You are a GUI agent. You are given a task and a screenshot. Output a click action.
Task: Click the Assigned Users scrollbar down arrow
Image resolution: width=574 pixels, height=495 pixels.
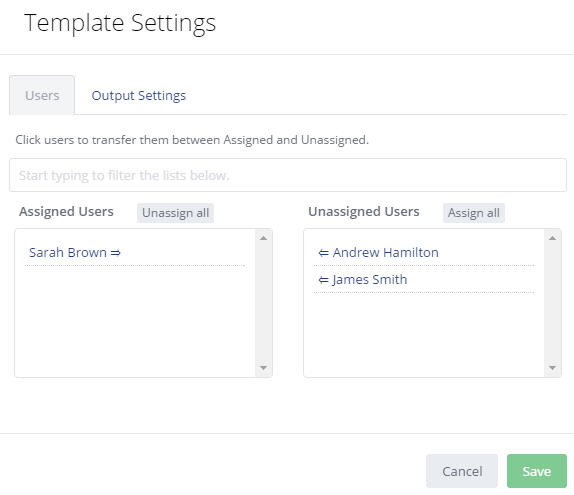tap(263, 368)
